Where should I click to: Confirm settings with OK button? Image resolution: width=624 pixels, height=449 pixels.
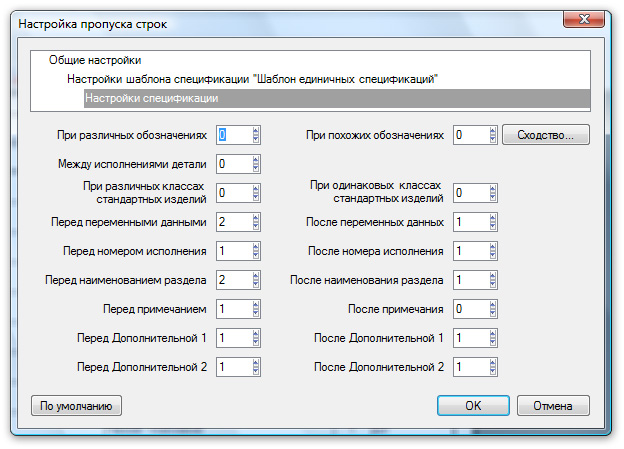(473, 406)
